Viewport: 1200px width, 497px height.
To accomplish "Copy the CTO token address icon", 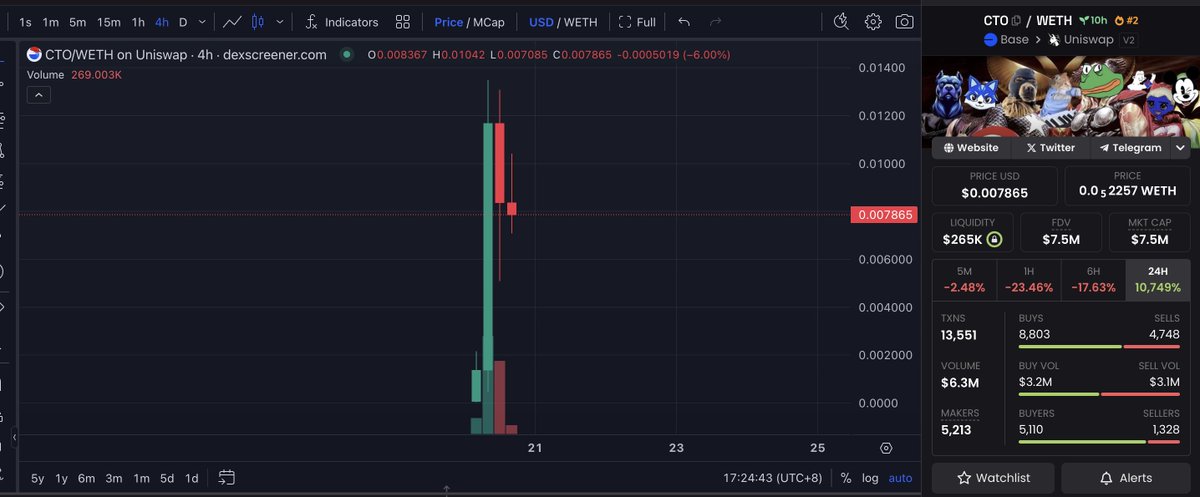I will click(x=1016, y=19).
